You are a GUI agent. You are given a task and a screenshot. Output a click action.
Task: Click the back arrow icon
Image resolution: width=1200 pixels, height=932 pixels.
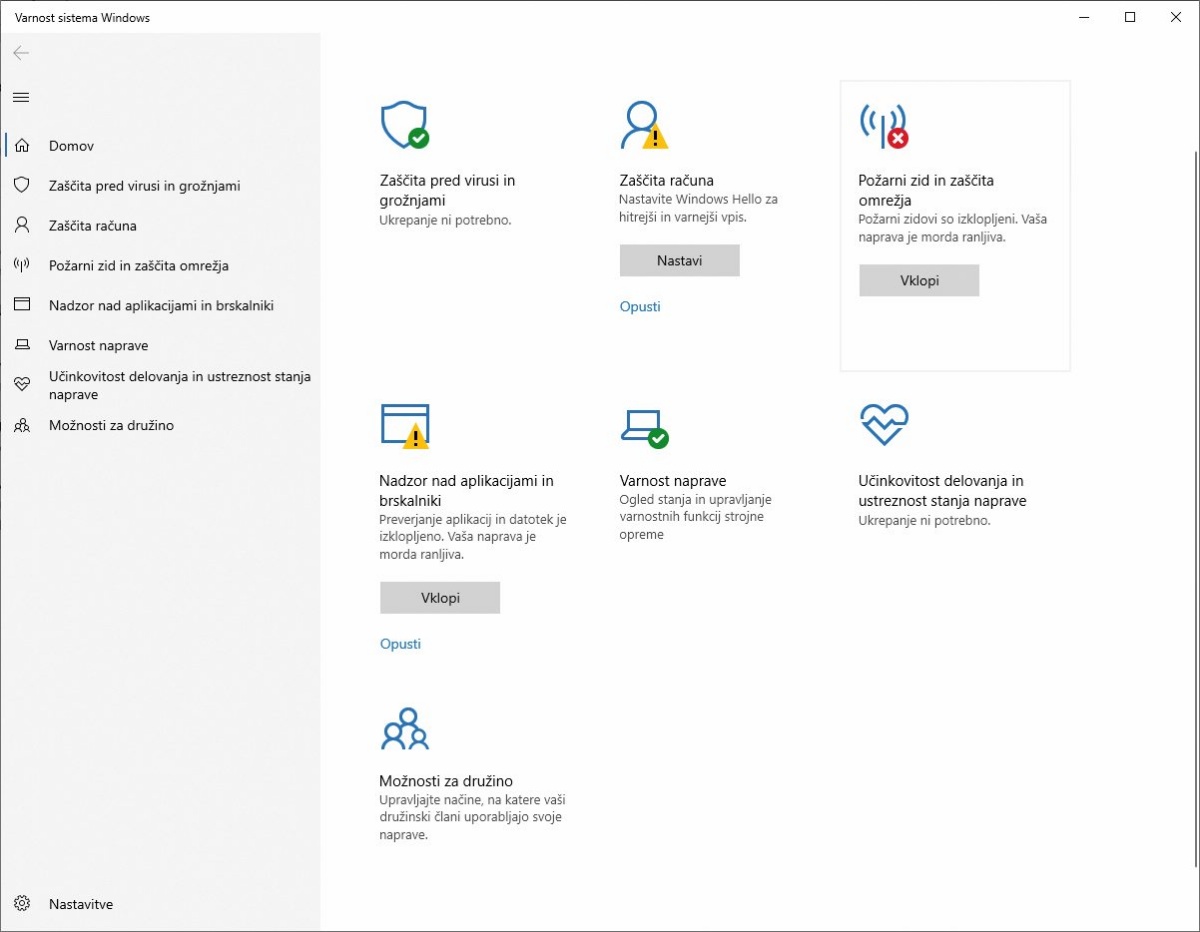21,53
